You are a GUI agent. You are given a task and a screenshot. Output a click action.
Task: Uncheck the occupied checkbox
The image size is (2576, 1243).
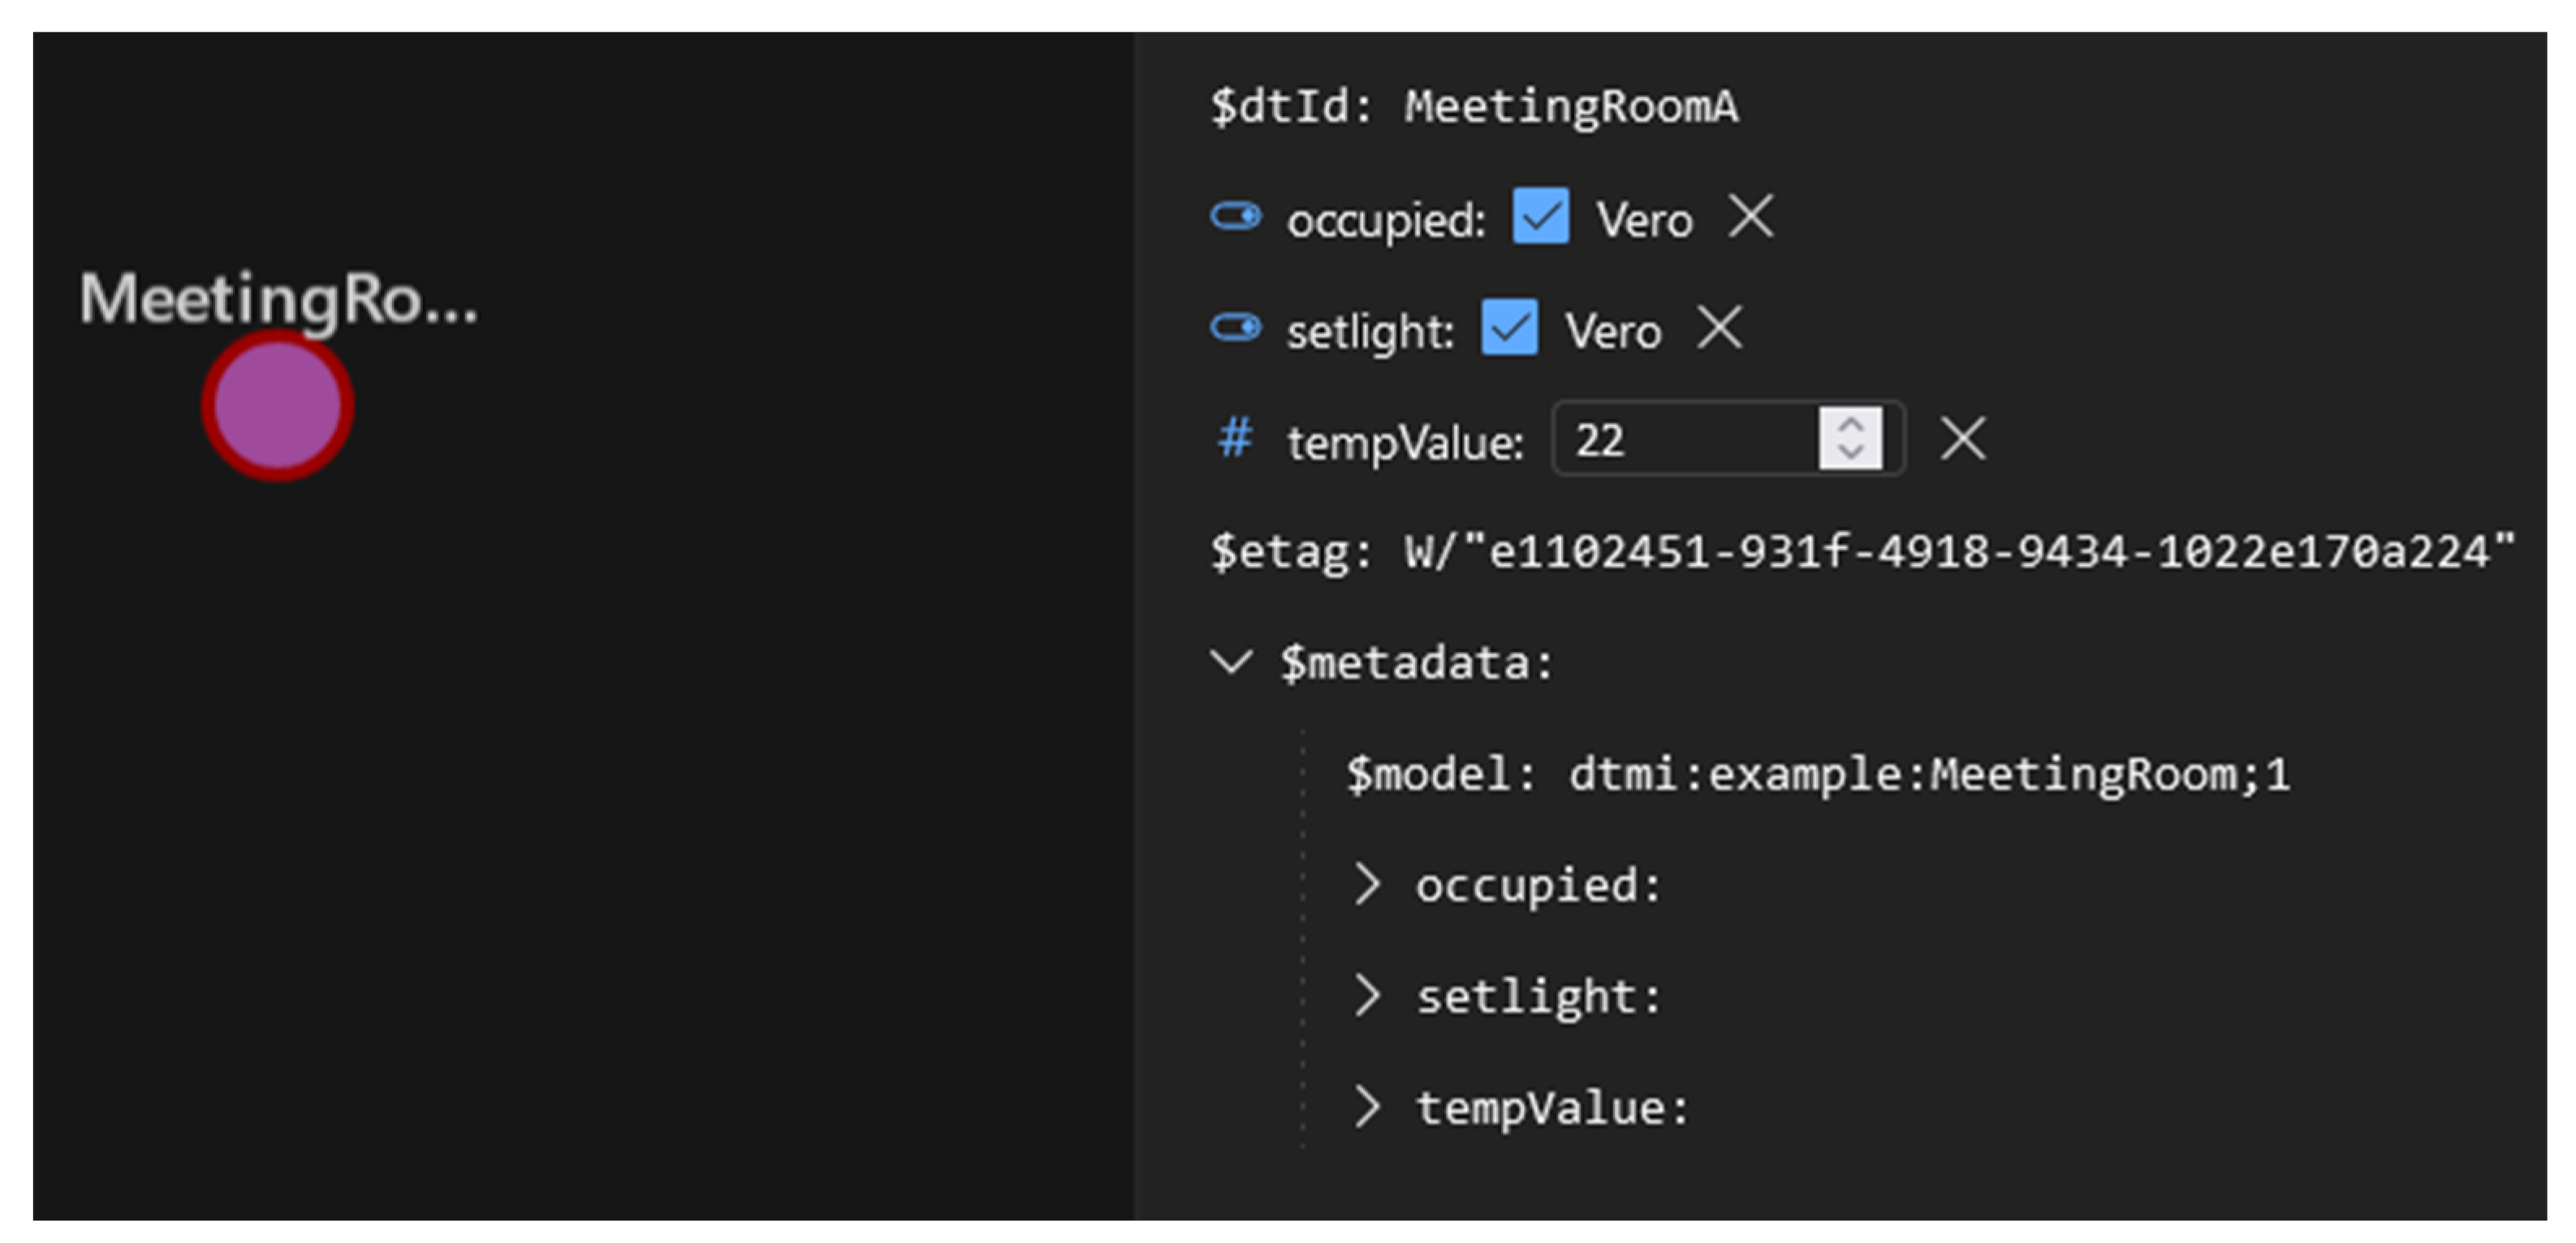click(x=1540, y=216)
